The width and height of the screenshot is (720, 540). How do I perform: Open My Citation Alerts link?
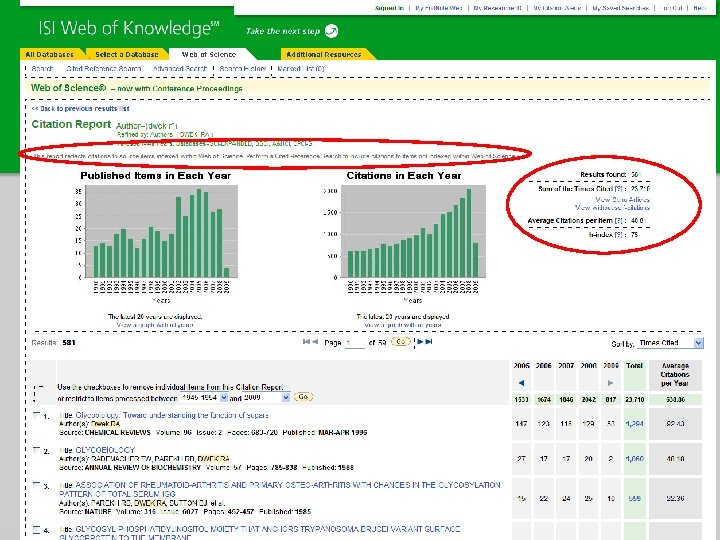[557, 8]
